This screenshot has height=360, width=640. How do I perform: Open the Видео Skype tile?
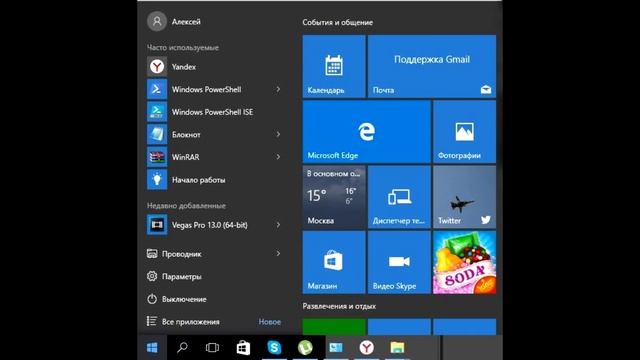[399, 262]
